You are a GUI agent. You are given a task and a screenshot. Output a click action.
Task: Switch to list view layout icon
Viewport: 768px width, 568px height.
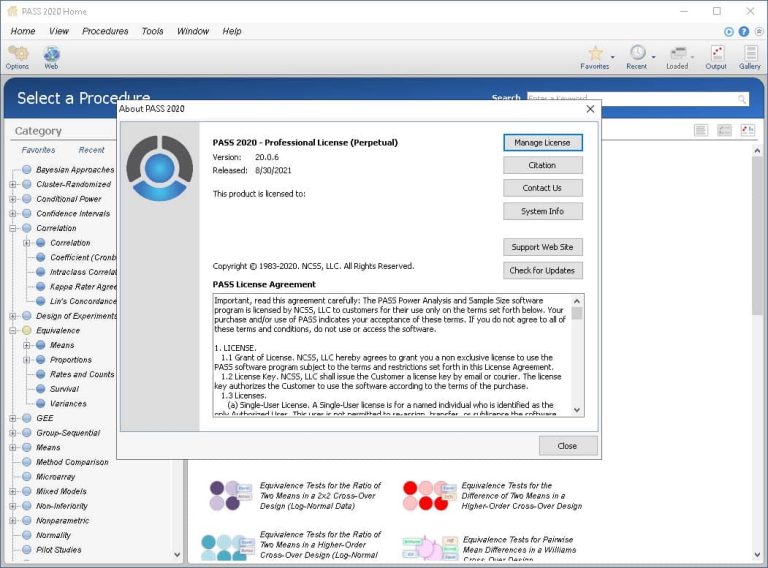point(701,130)
